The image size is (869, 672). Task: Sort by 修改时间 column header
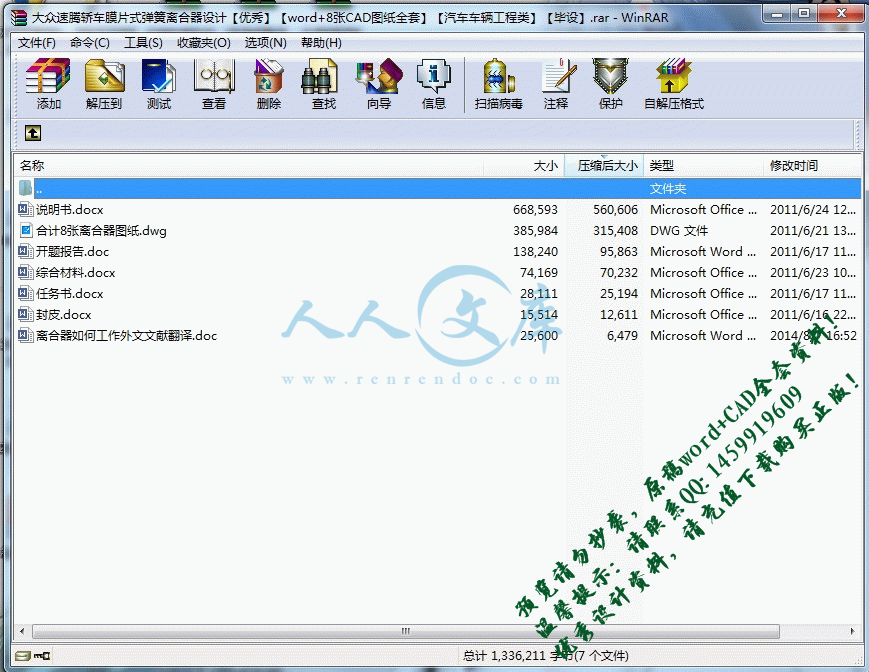coord(812,166)
